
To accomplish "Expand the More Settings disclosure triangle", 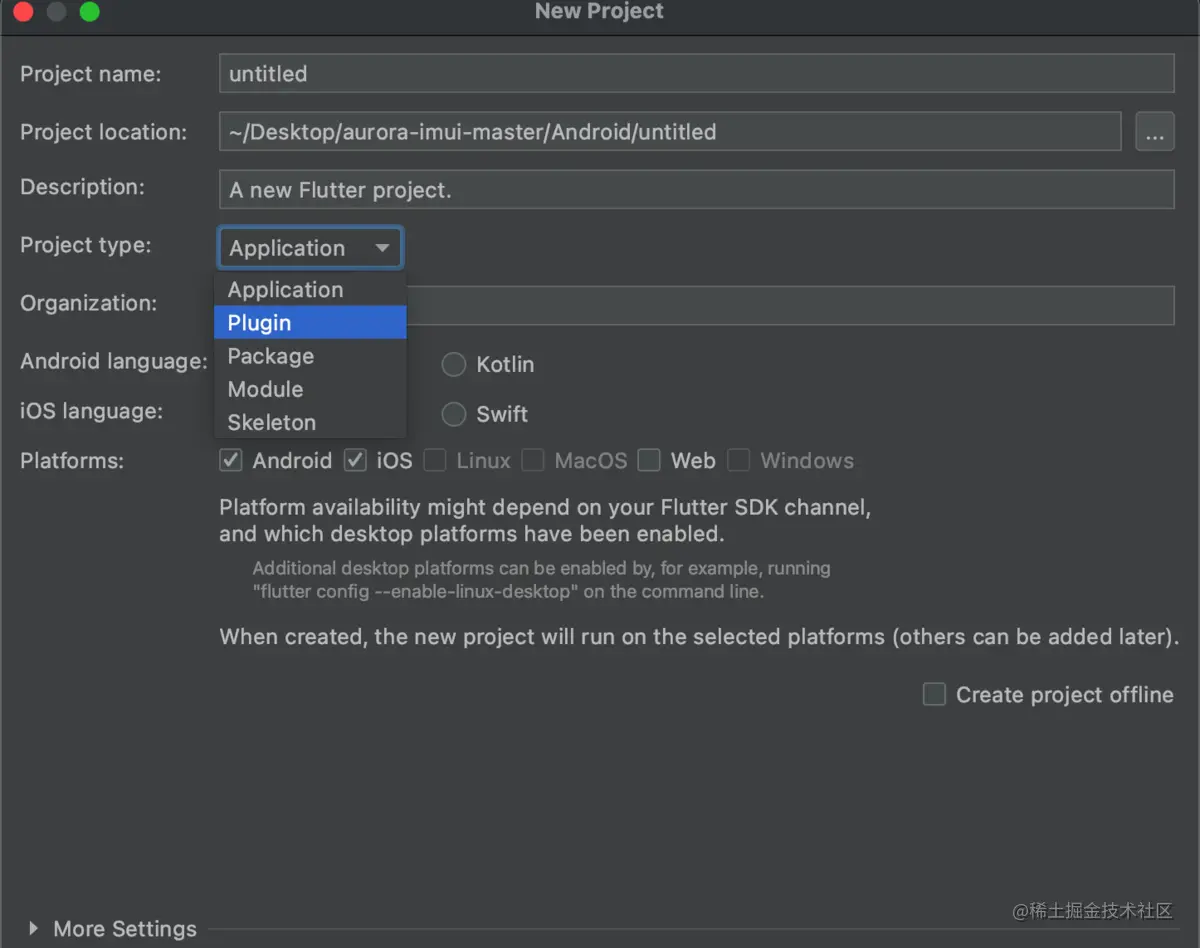I will tap(34, 928).
